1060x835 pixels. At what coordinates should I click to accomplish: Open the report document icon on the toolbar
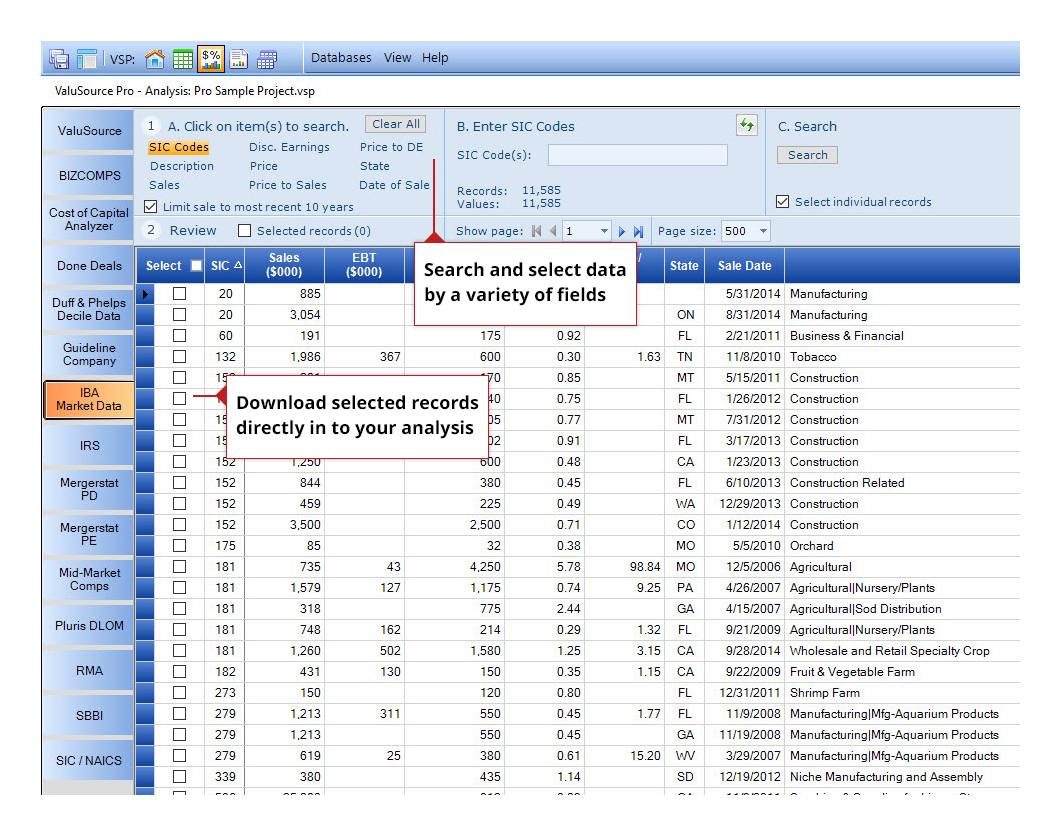[x=238, y=58]
